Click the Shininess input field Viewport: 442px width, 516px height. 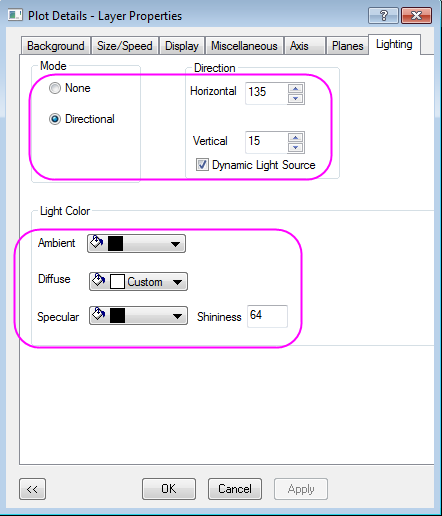(x=267, y=316)
